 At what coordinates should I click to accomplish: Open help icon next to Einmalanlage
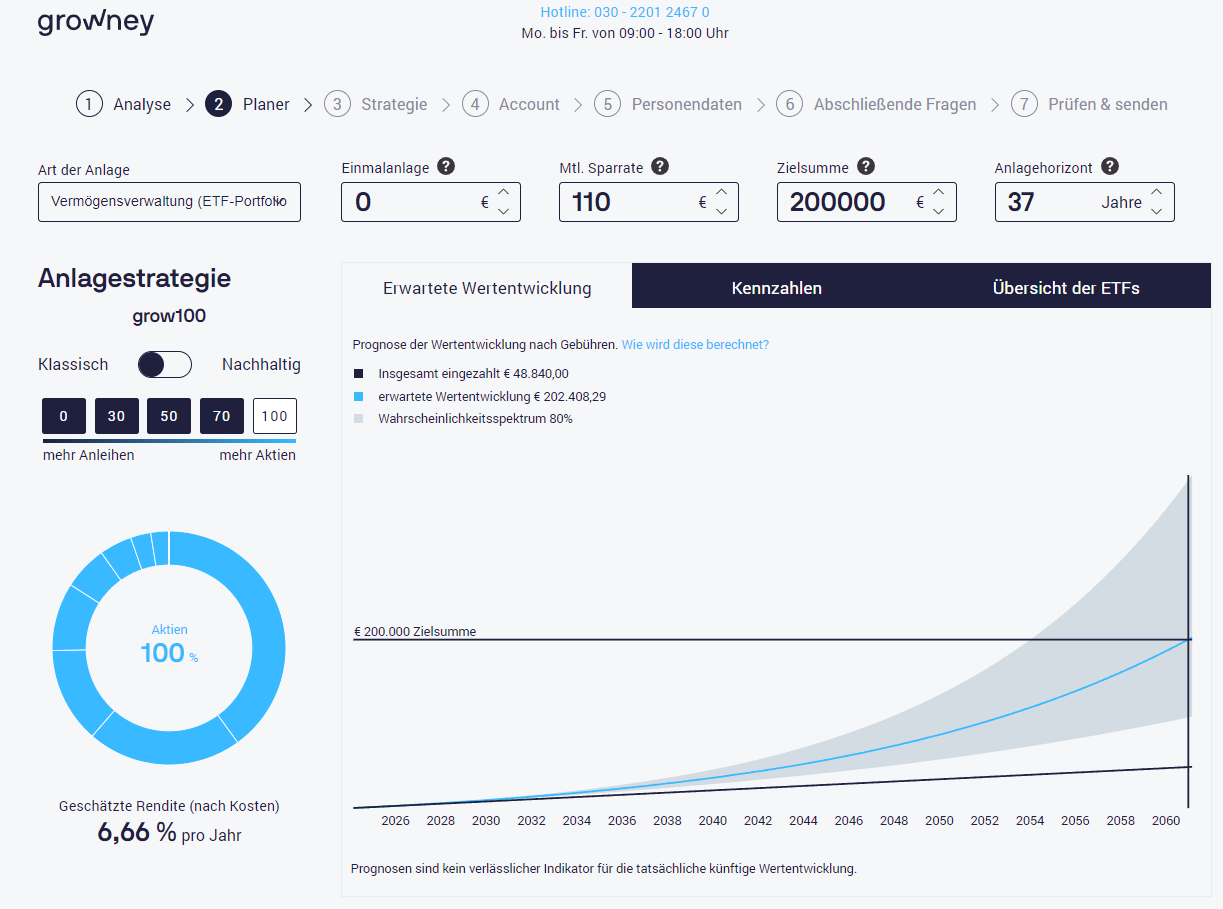point(446,167)
